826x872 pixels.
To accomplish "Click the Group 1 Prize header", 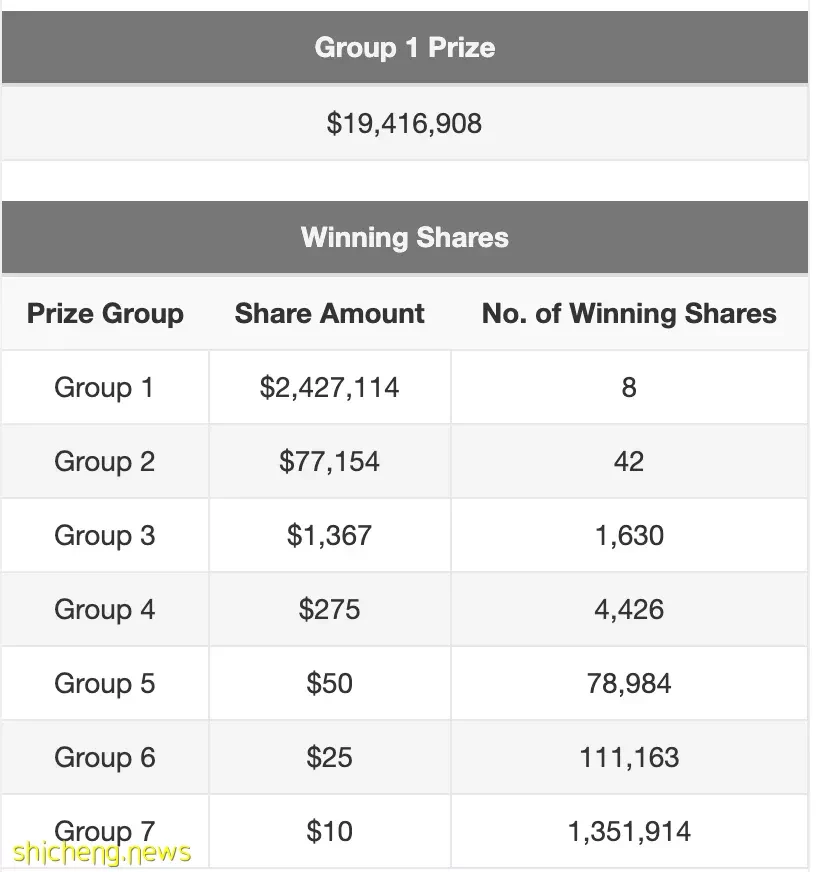I will 404,47.
